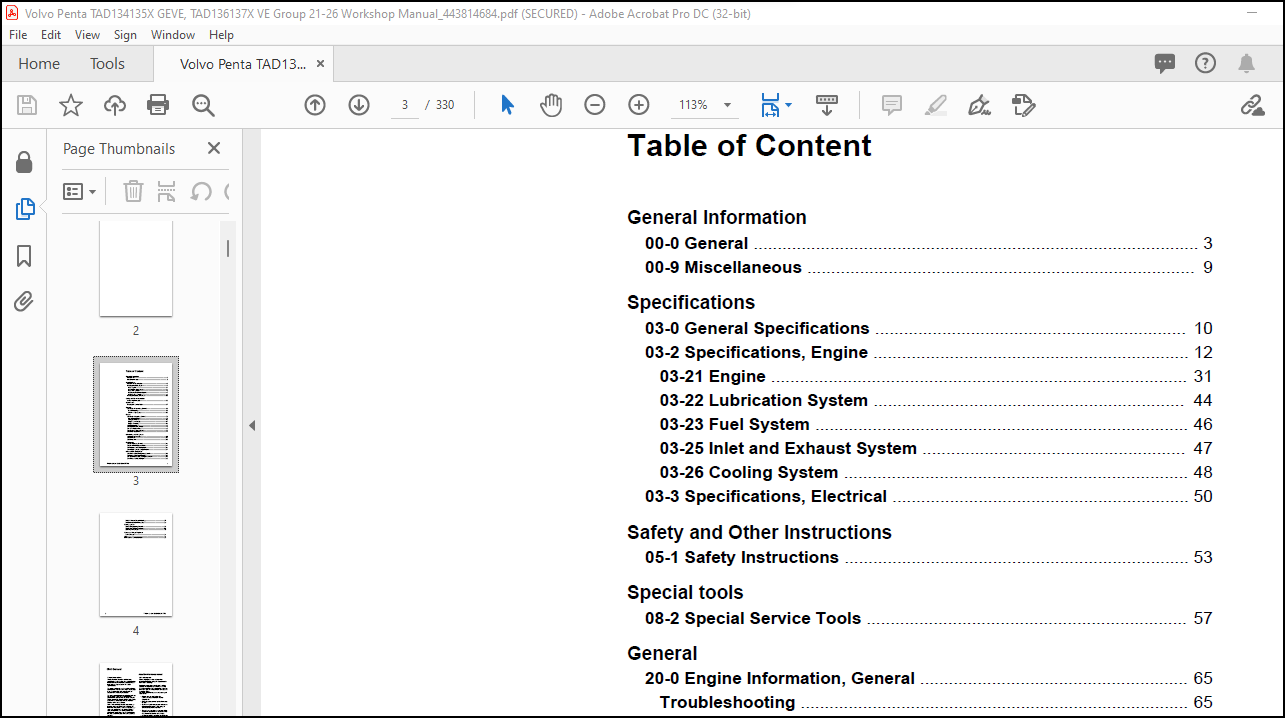Open 03-0 General Specifications entry
The height and width of the screenshot is (718, 1285).
click(928, 328)
